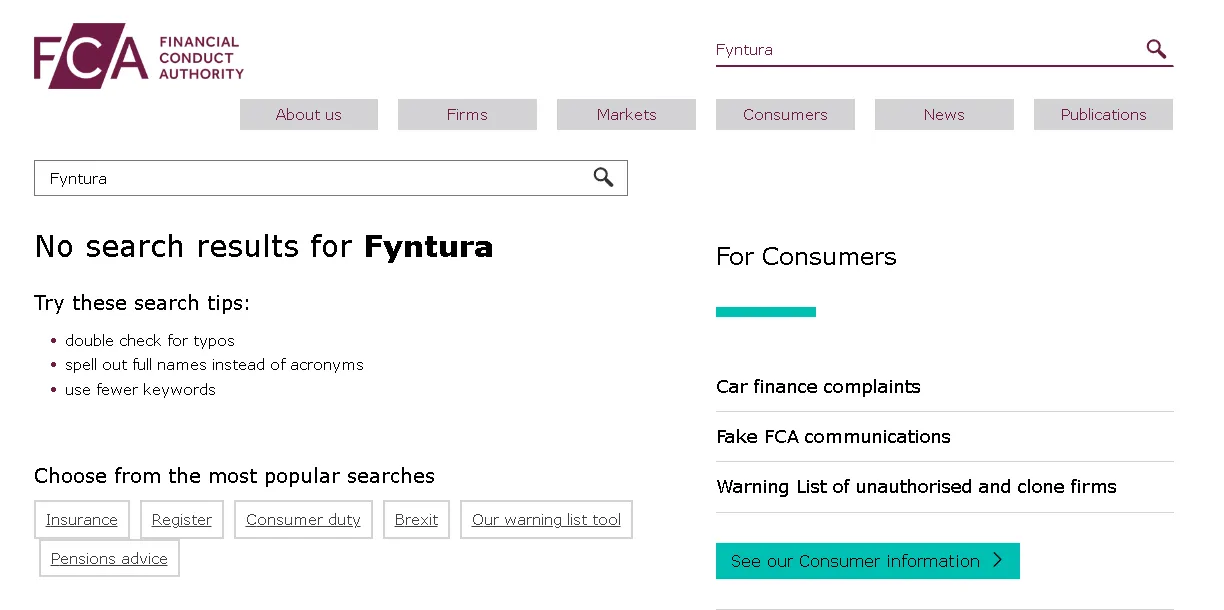Click the spell out full names tip

click(x=214, y=365)
